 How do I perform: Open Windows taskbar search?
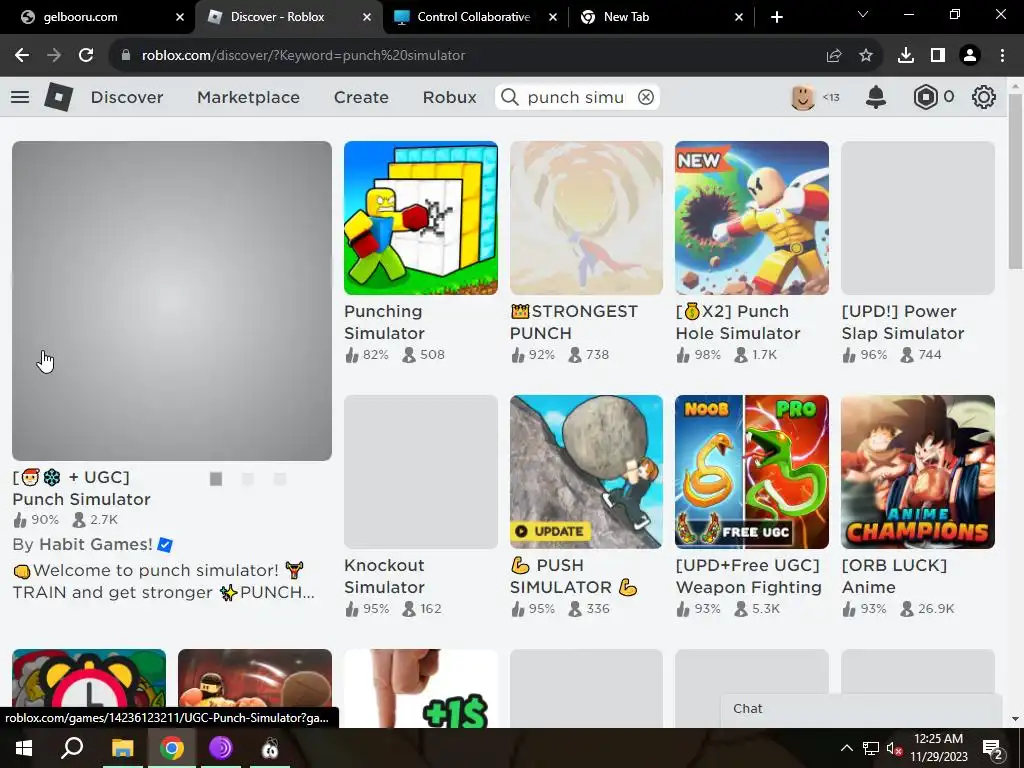pos(72,748)
